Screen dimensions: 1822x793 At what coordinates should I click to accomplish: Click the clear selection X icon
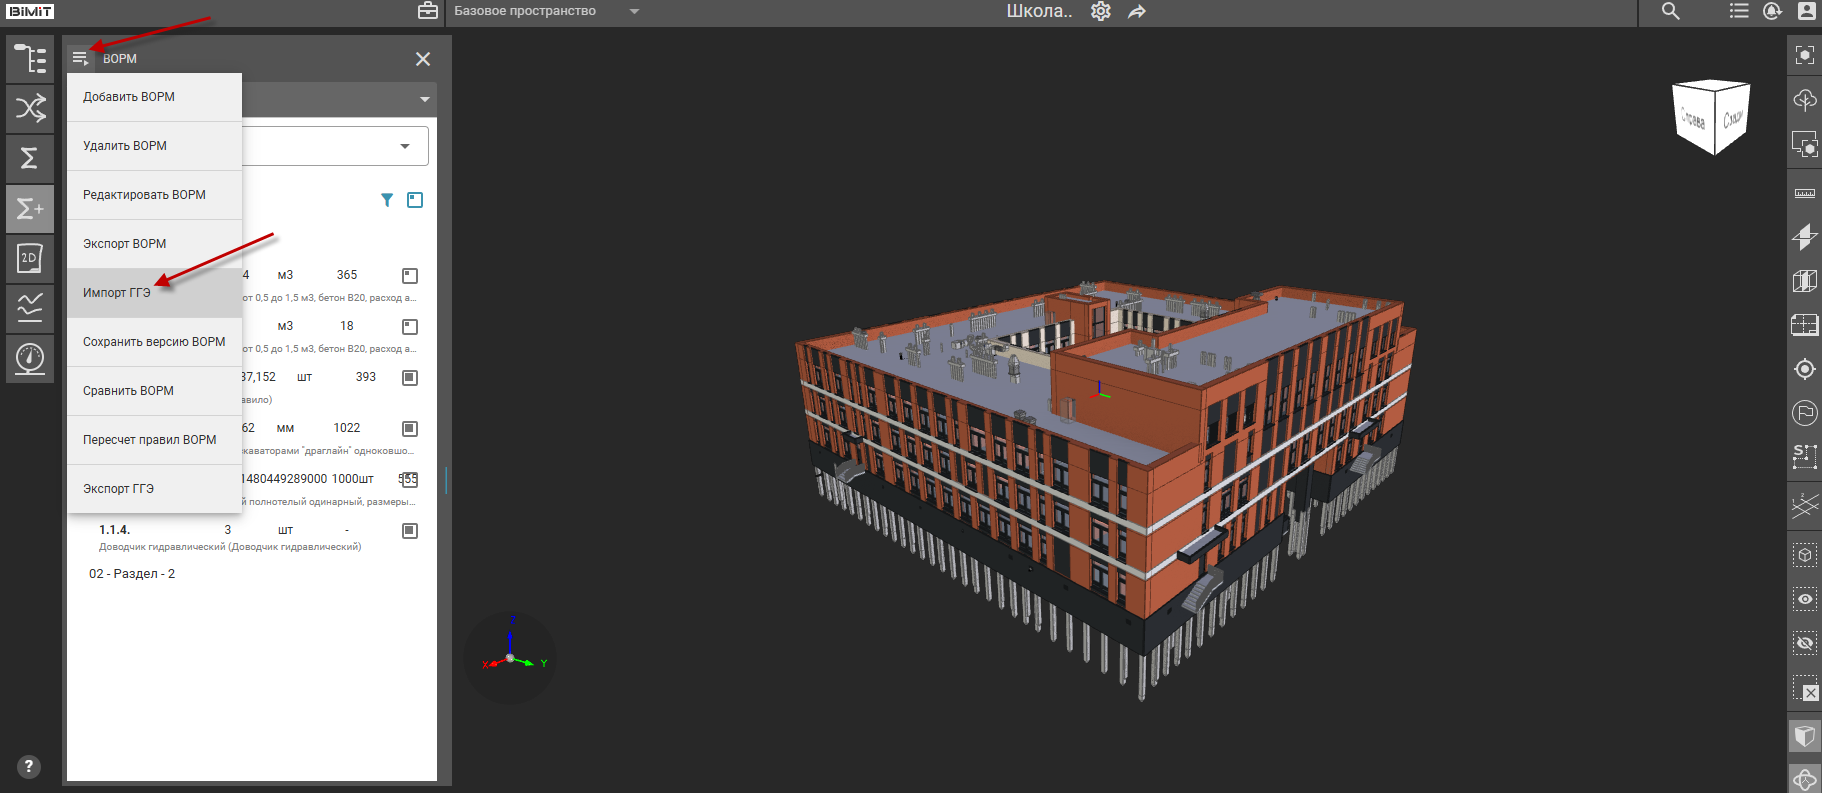1805,688
